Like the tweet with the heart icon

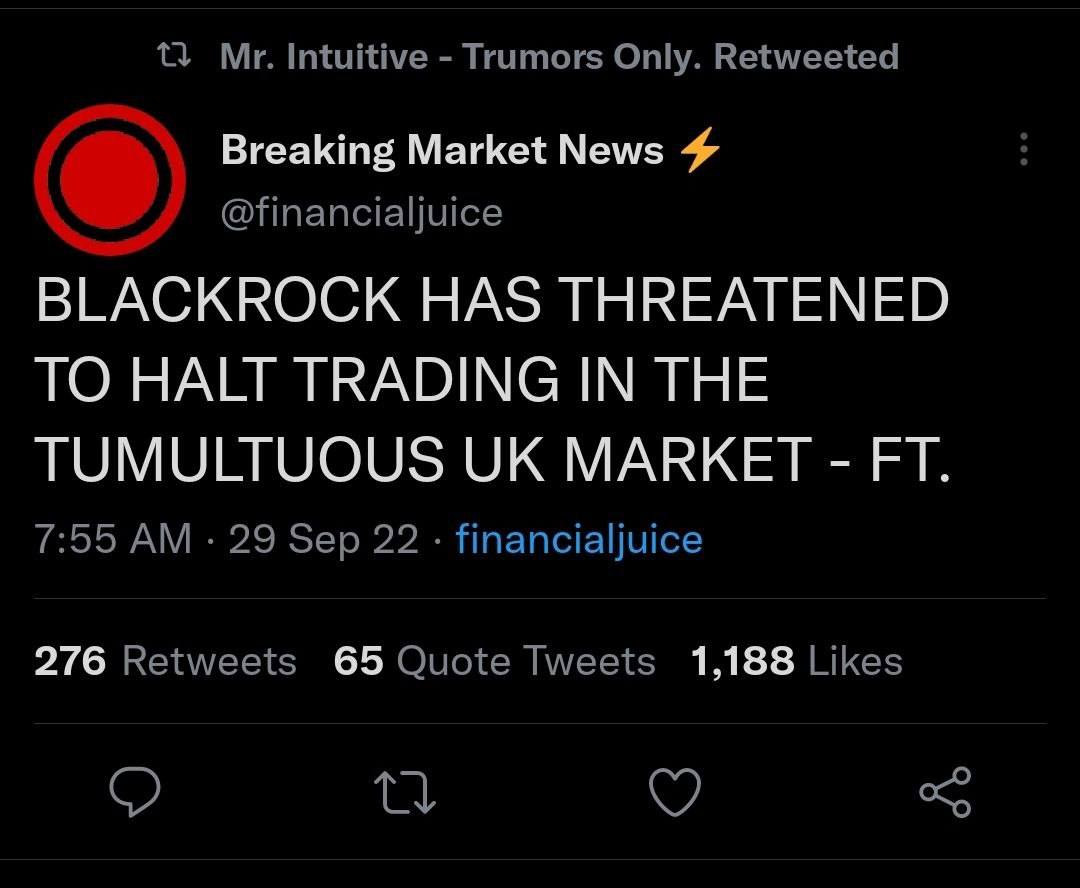(x=675, y=792)
